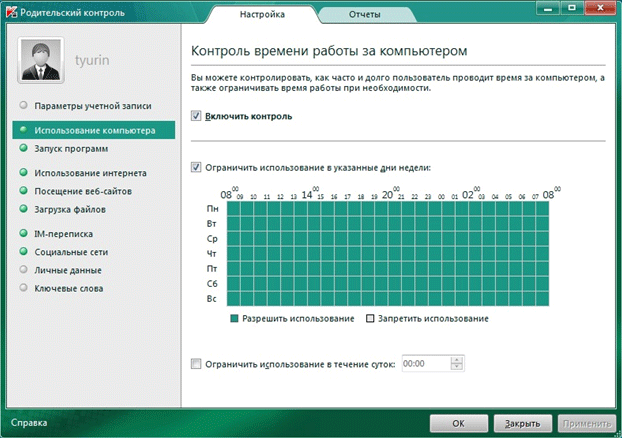The image size is (622, 438).
Task: Click the green status dot beside Посещение веб-сайтов
Action: click(x=23, y=190)
